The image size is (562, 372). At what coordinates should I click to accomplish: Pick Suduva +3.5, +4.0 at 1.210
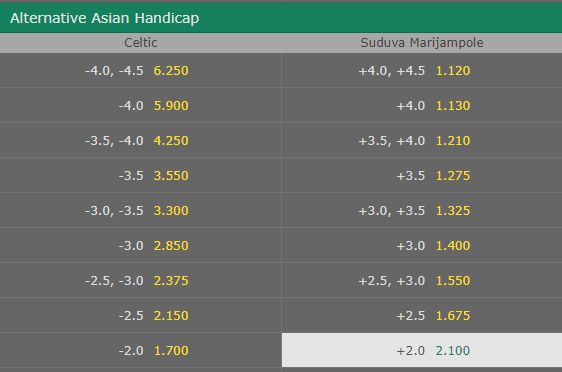pyautogui.click(x=422, y=140)
